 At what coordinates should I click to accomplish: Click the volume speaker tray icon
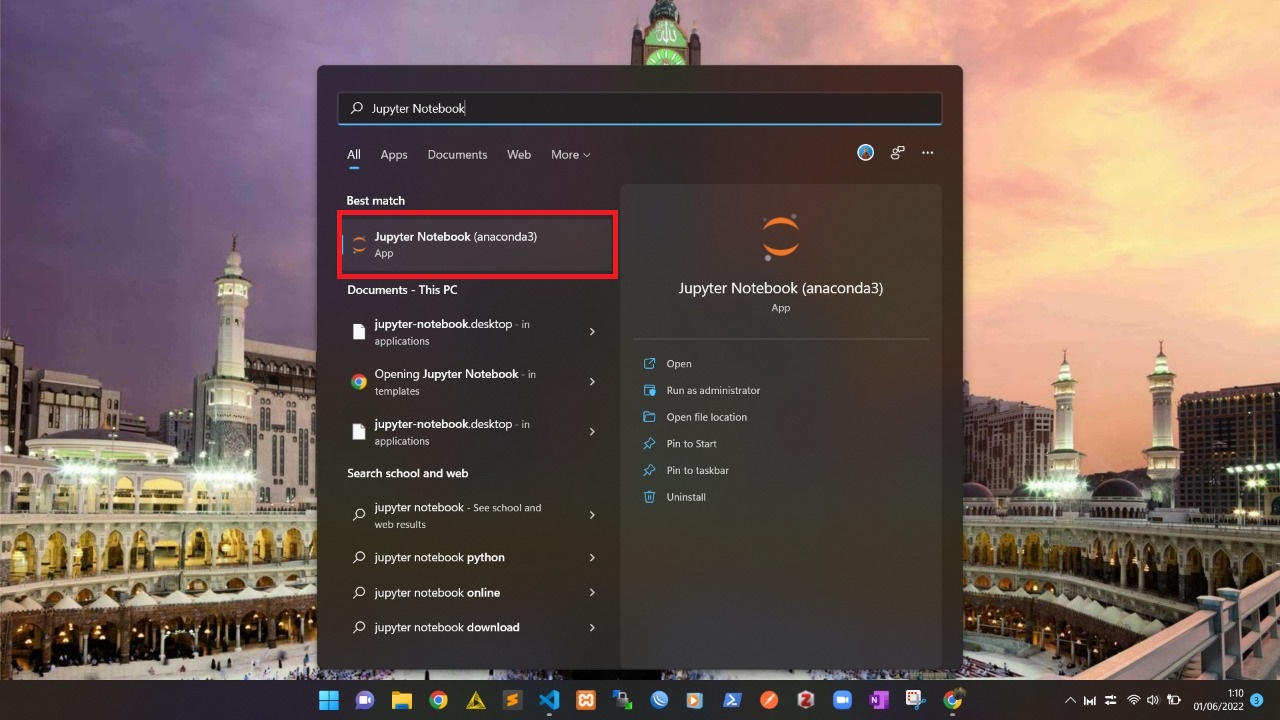pos(1153,700)
